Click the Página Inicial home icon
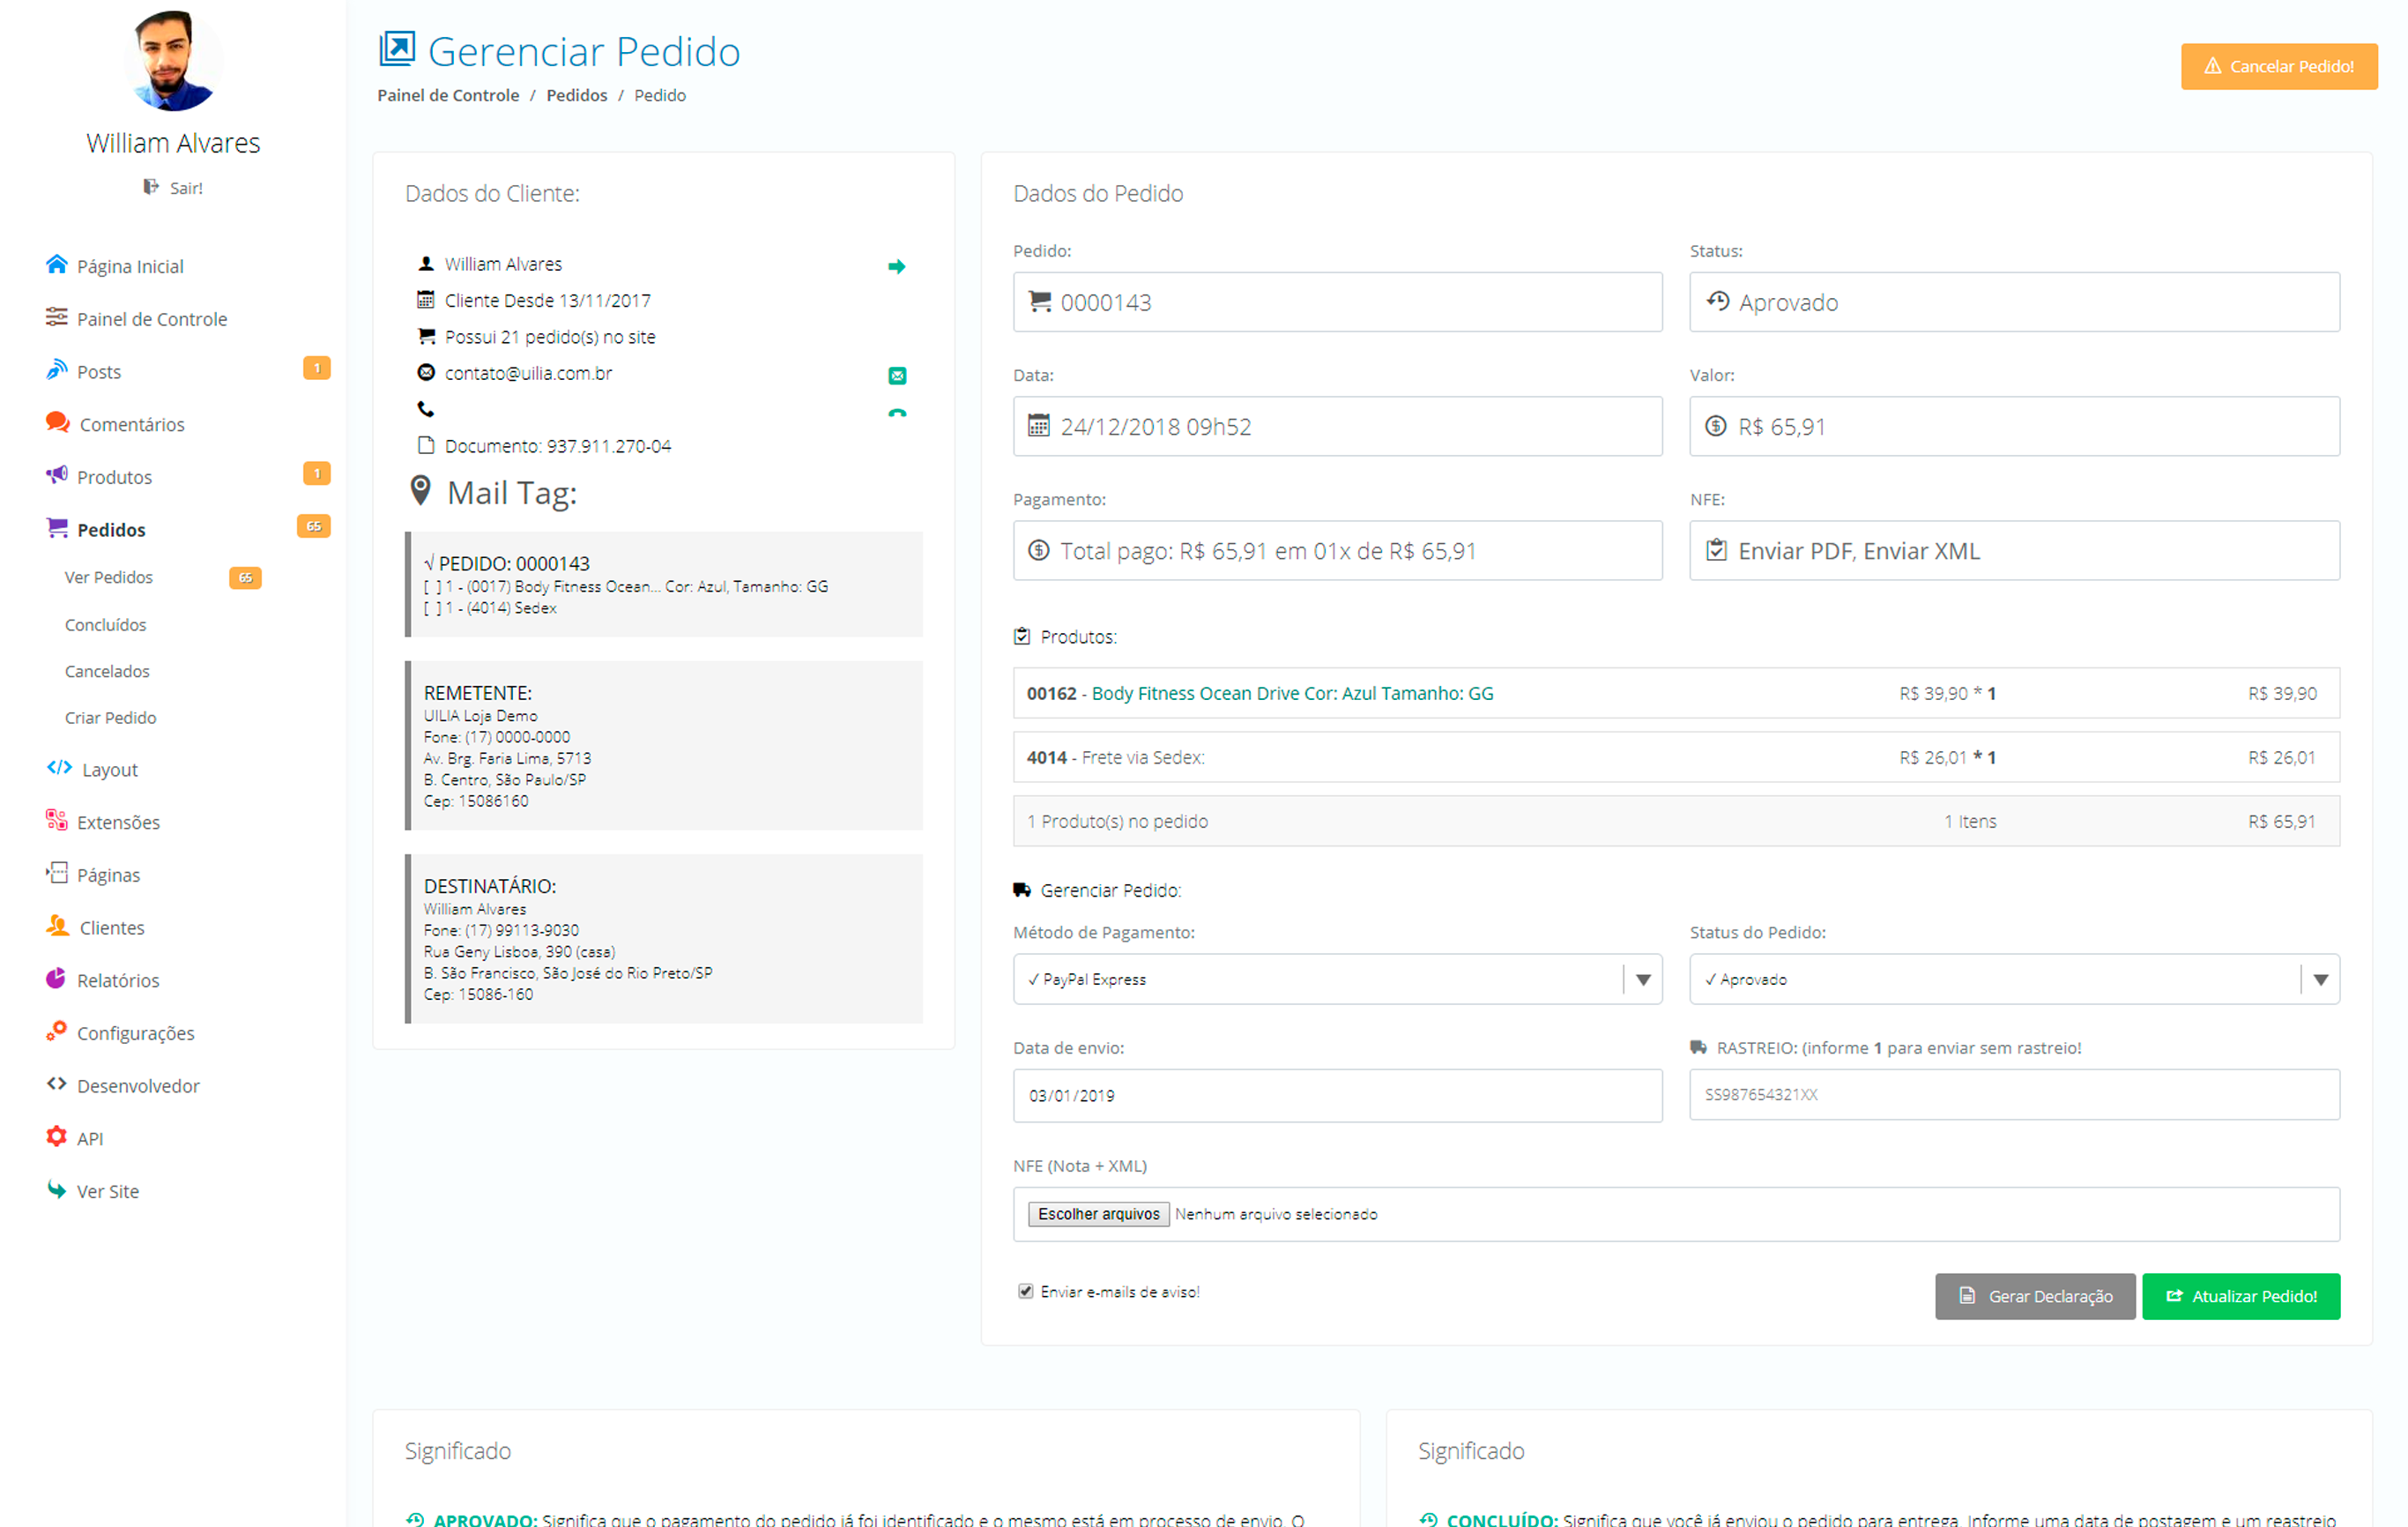 [56, 265]
